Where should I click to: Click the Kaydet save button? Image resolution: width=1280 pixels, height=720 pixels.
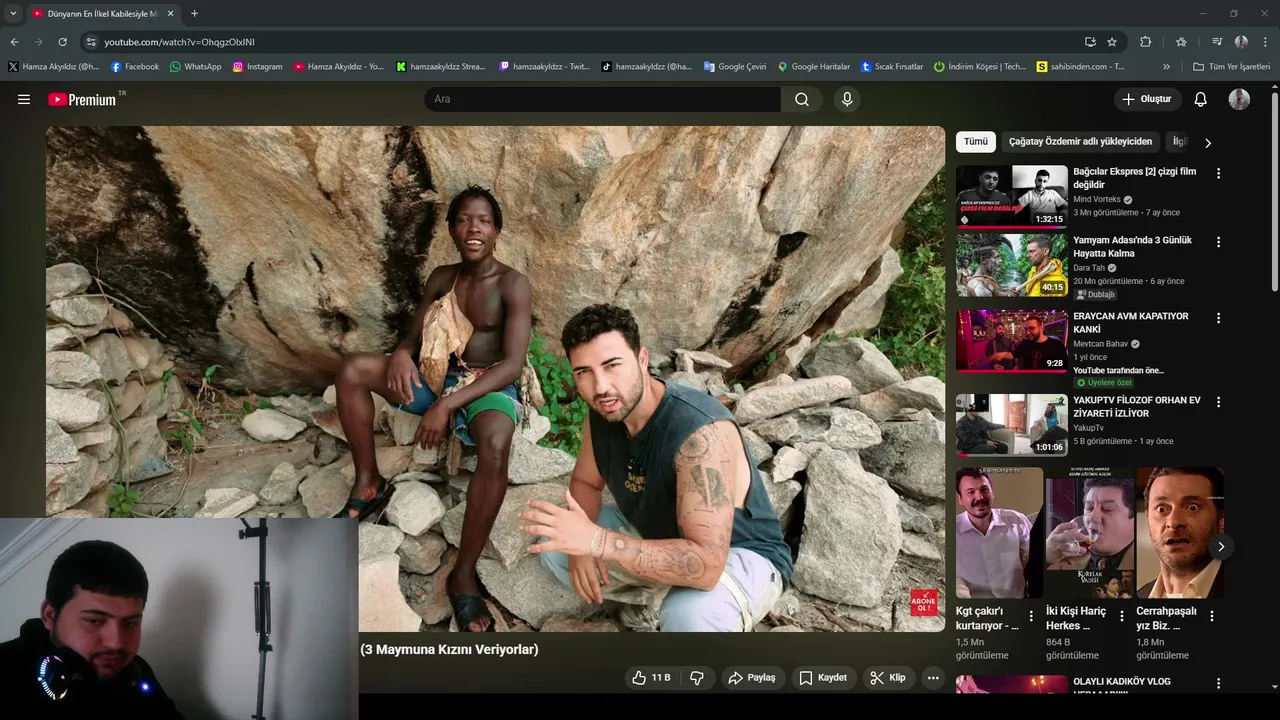(x=823, y=678)
